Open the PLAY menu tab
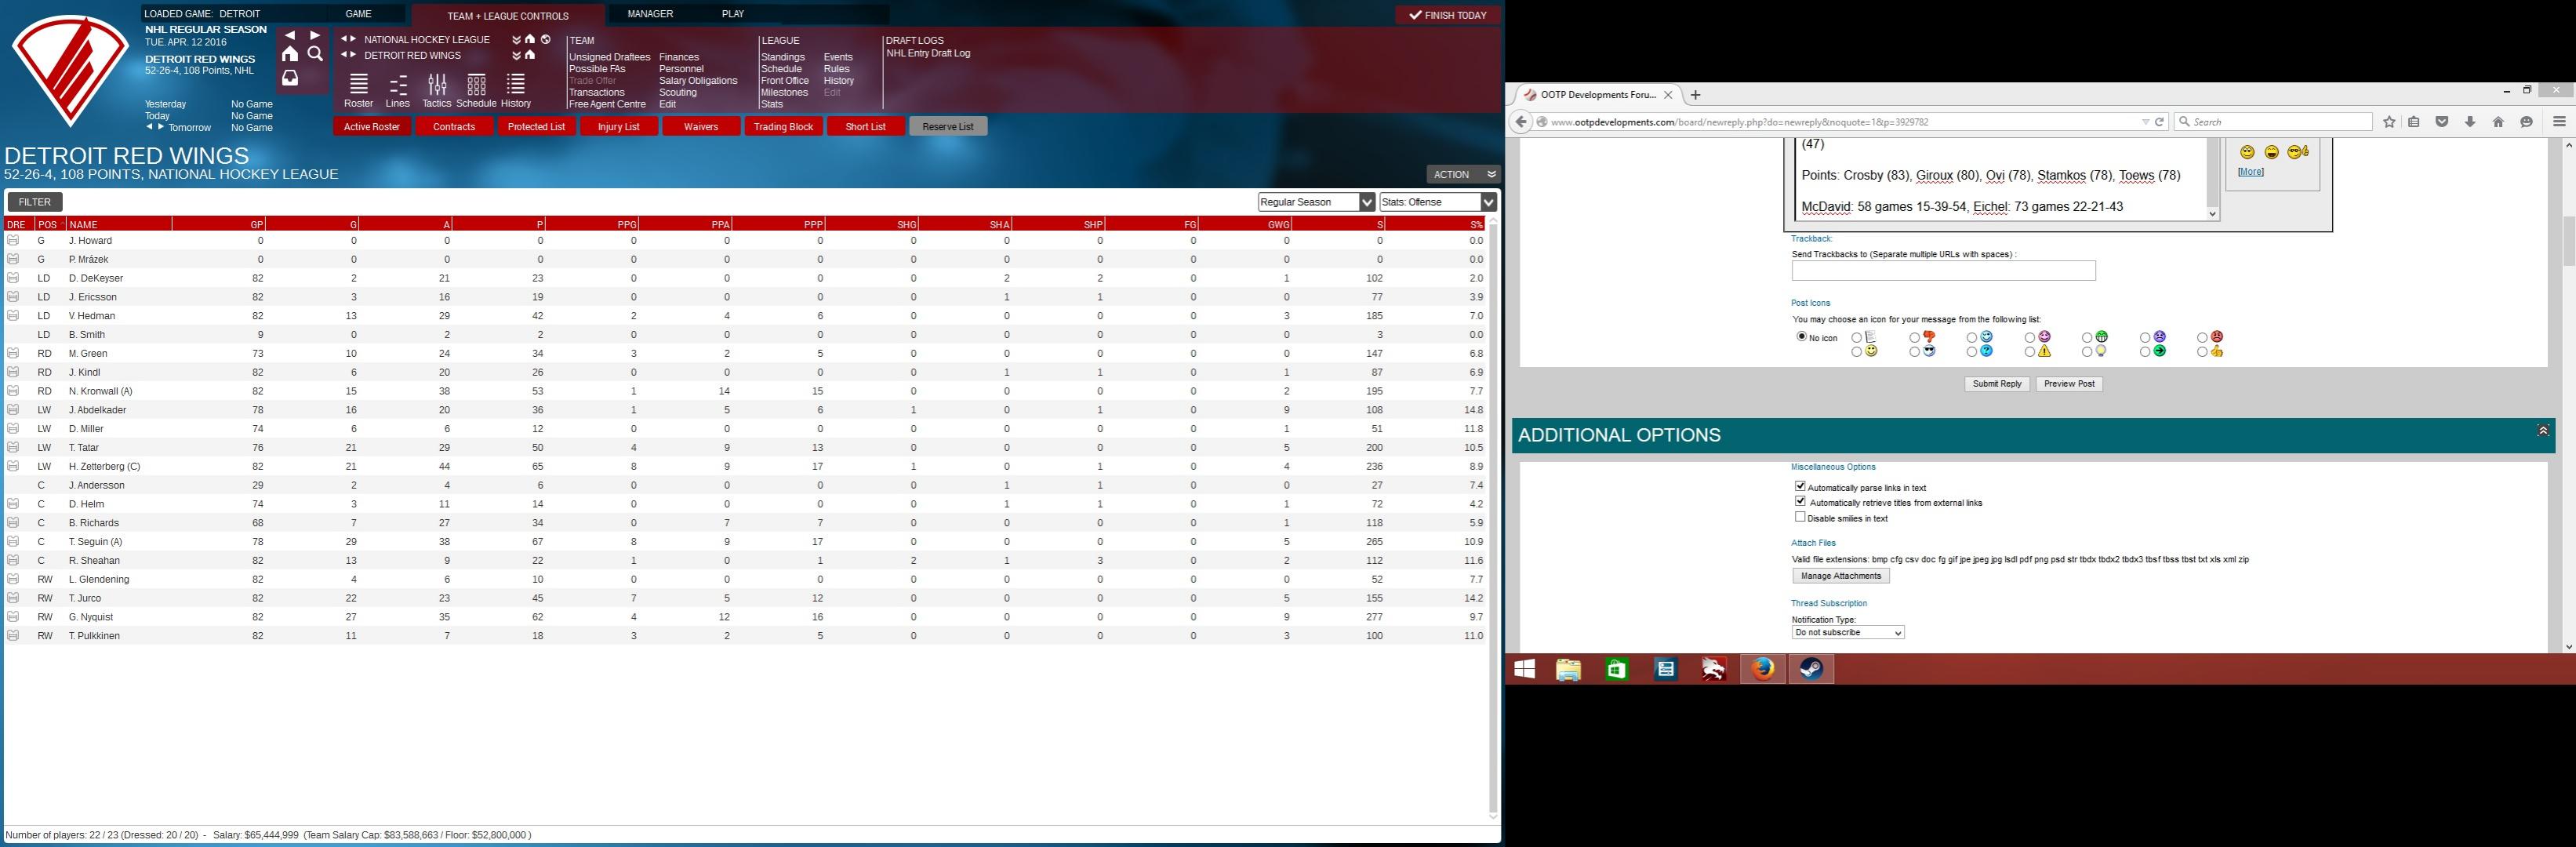This screenshot has width=2576, height=847. tap(733, 14)
